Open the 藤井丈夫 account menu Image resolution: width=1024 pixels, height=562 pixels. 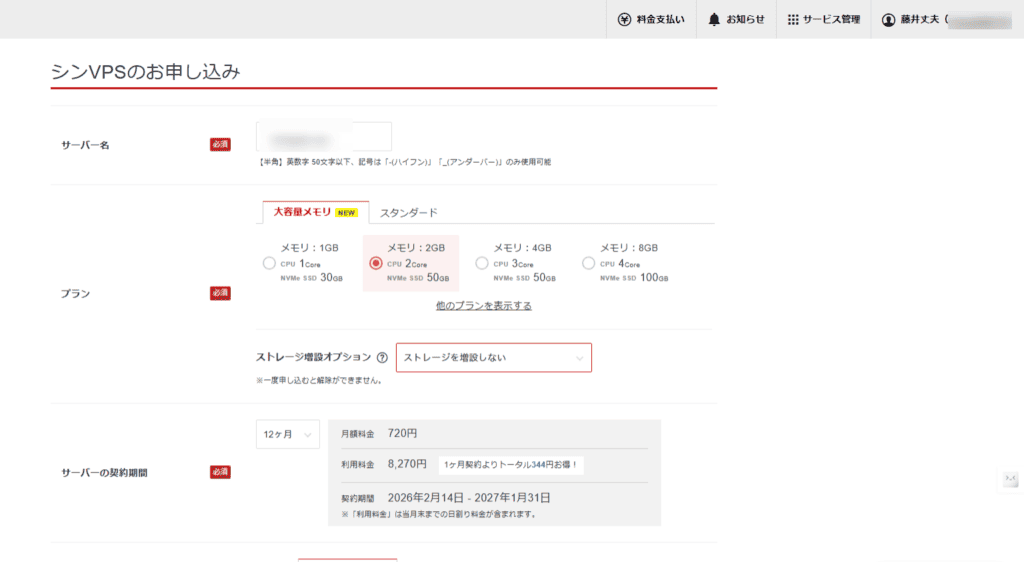point(947,20)
